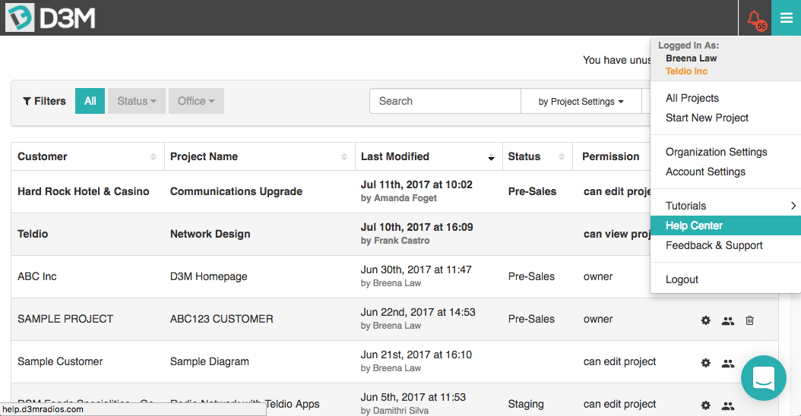This screenshot has height=416, width=801.
Task: Click the Permission column header
Action: pyautogui.click(x=610, y=157)
